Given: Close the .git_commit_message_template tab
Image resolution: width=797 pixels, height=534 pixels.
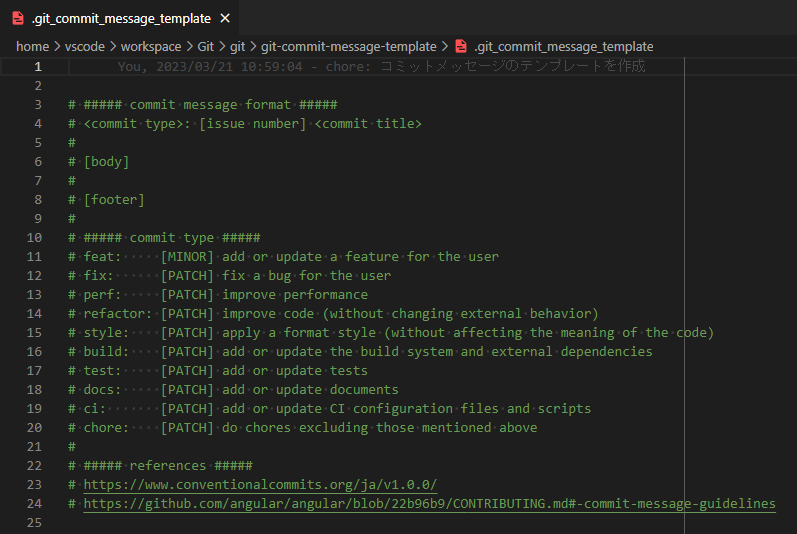Looking at the screenshot, I should pyautogui.click(x=225, y=18).
